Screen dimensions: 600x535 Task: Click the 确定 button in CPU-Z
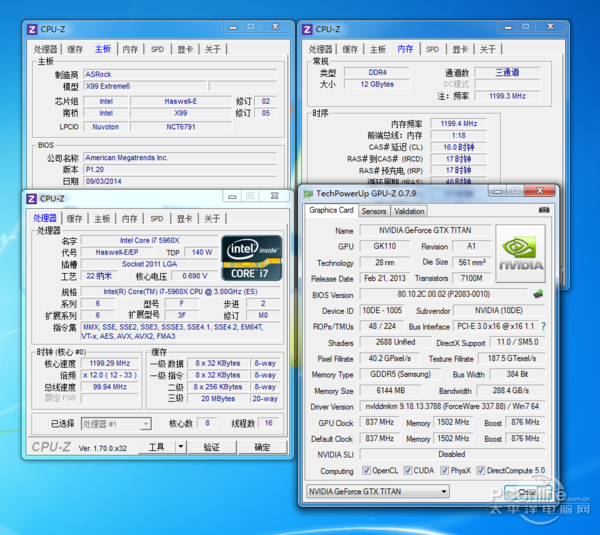pos(262,447)
